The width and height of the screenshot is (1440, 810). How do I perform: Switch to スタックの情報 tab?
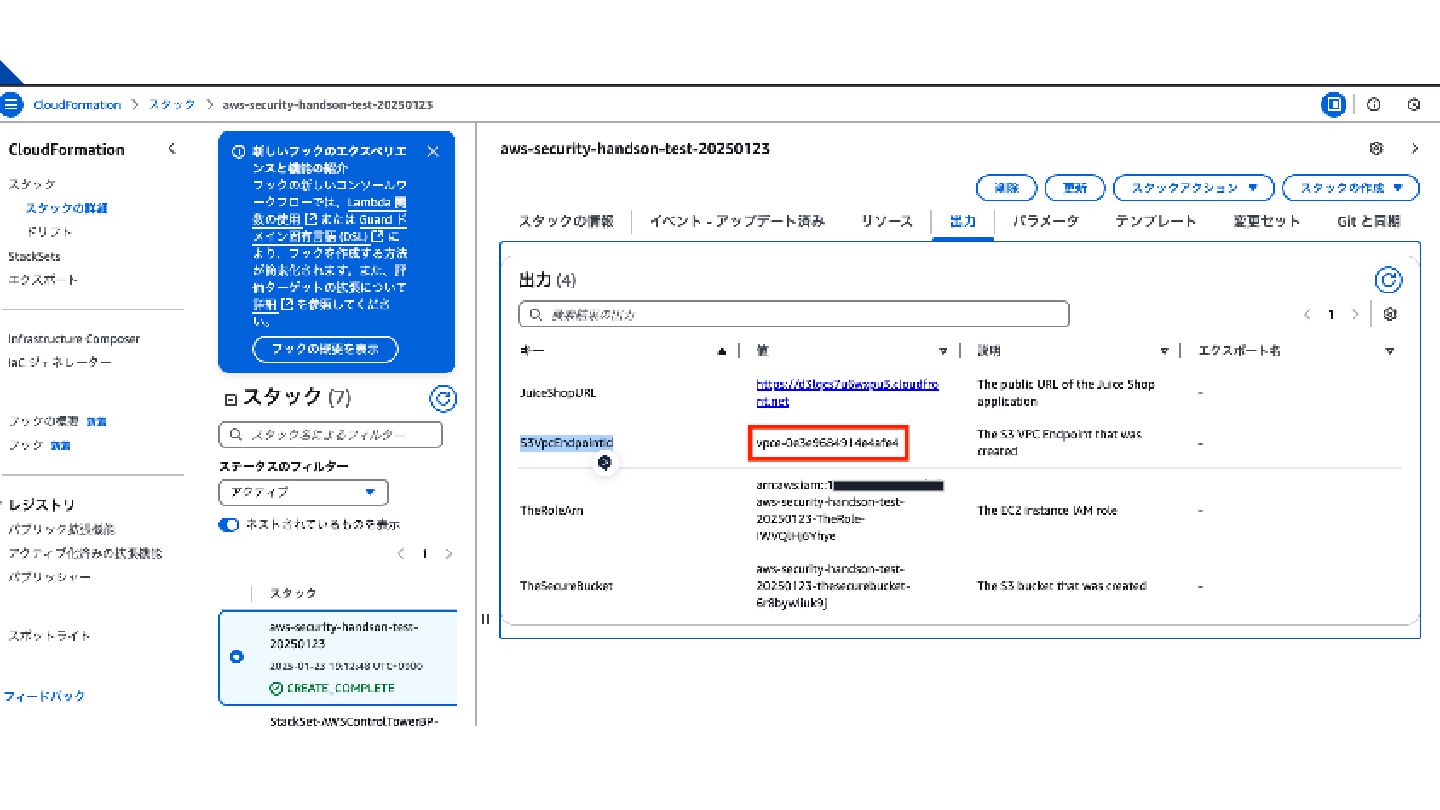(566, 221)
